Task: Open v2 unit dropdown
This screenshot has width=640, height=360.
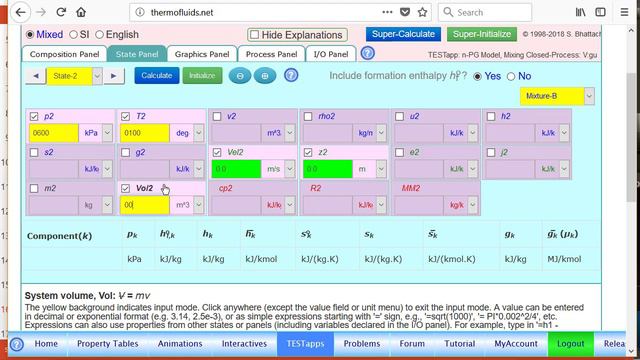Action: pos(290,133)
